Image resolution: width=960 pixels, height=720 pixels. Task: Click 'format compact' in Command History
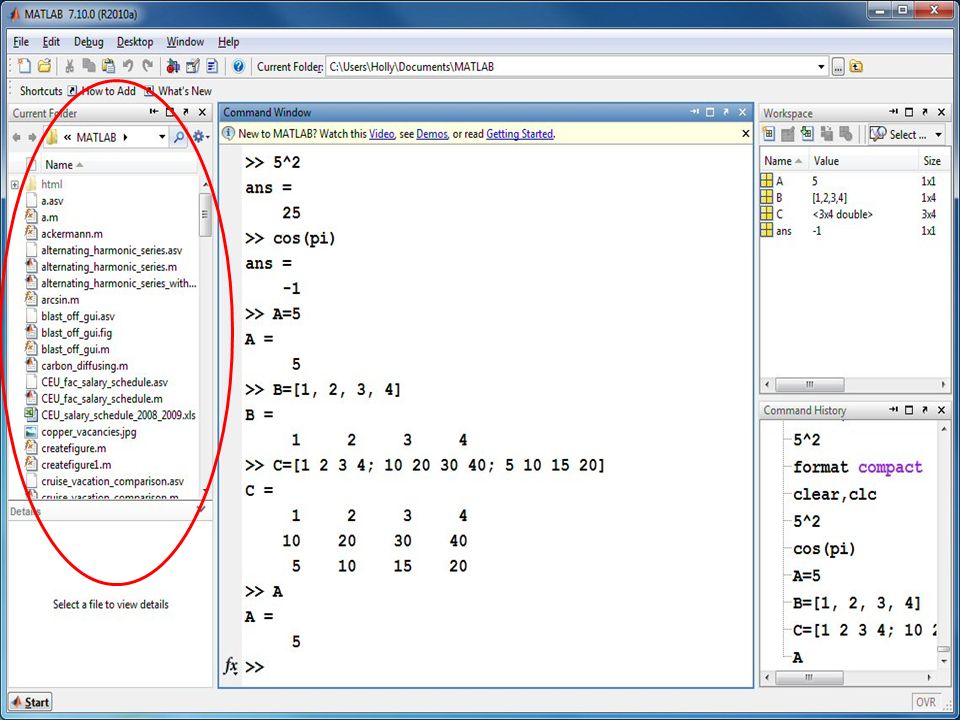857,467
